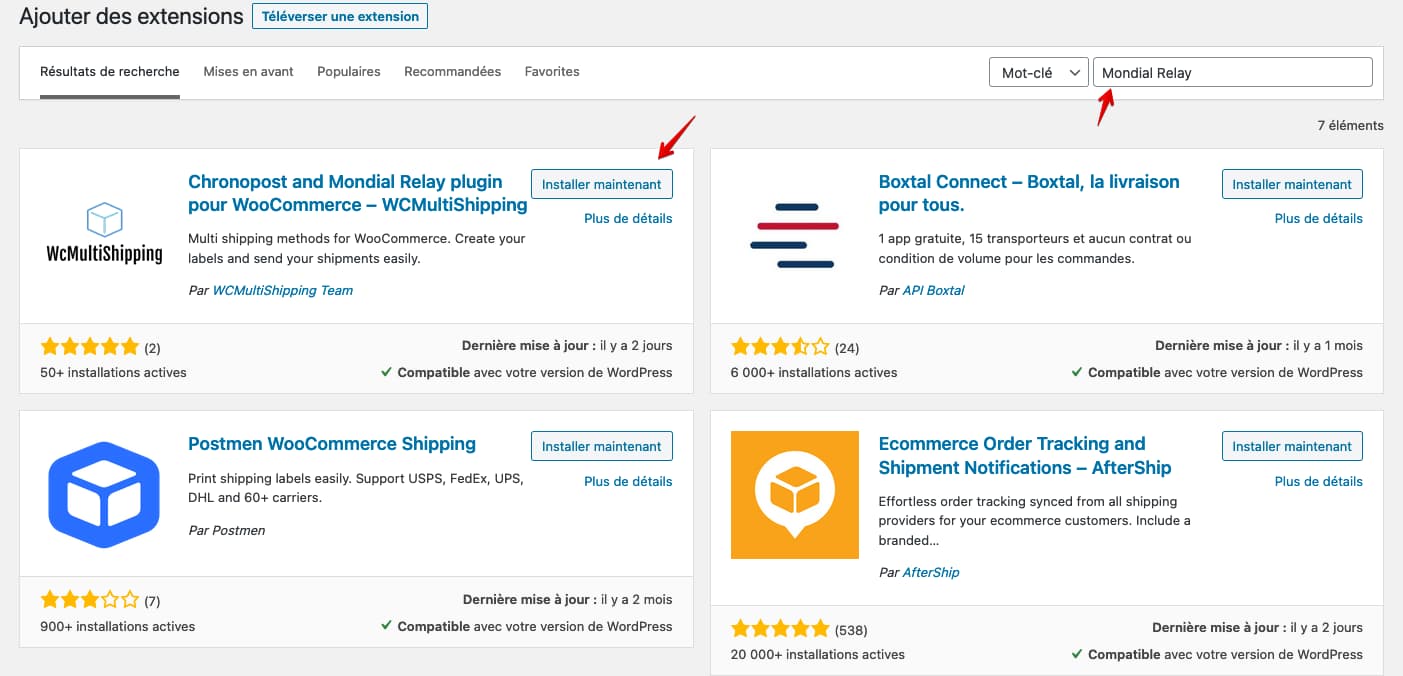Click Téléverser une extension
This screenshot has height=676, width=1403.
click(x=339, y=16)
